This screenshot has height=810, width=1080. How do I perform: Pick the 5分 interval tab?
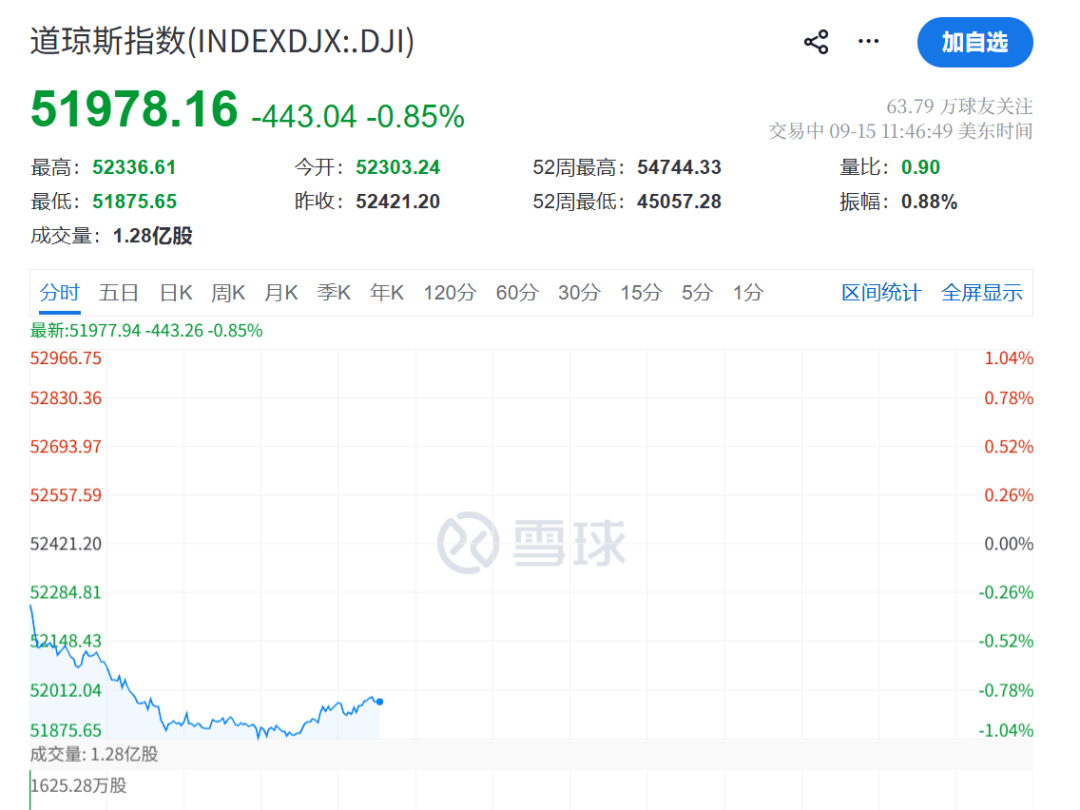[697, 293]
